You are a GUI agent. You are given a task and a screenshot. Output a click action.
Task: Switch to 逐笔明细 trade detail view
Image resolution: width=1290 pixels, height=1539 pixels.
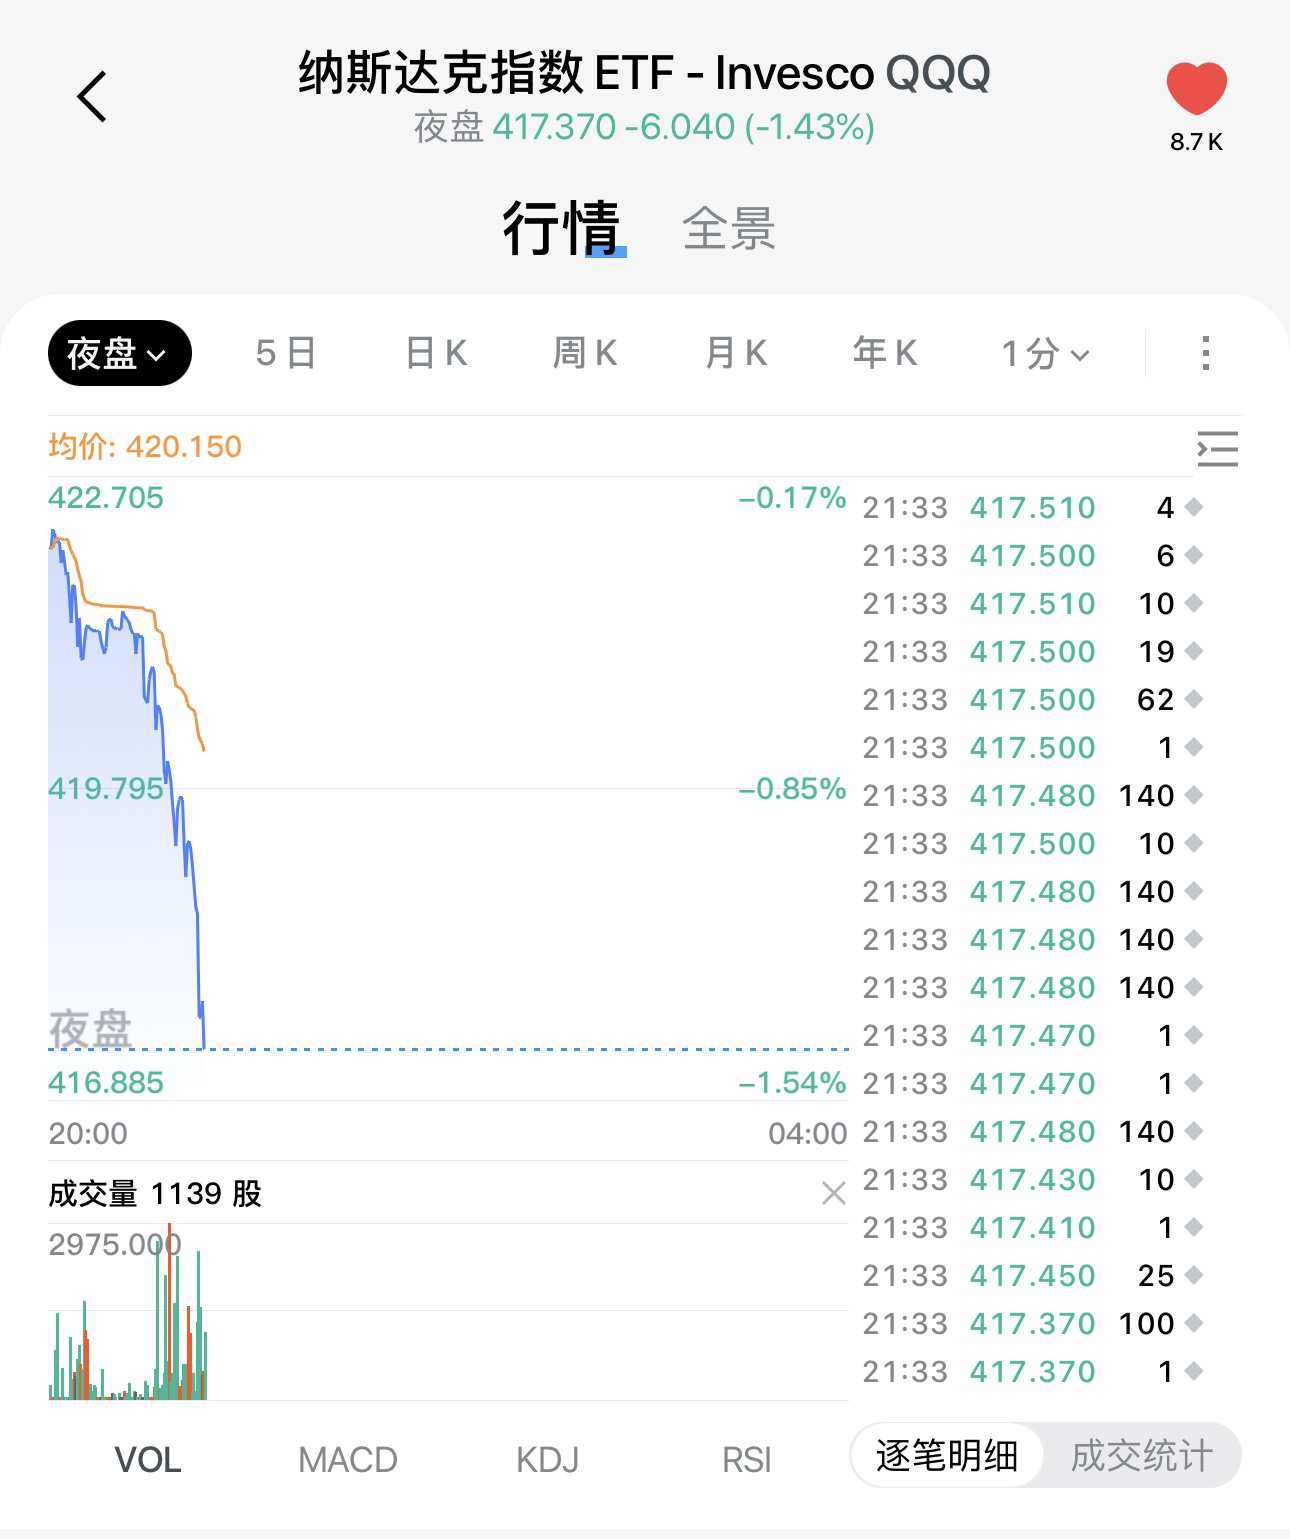[x=946, y=1456]
